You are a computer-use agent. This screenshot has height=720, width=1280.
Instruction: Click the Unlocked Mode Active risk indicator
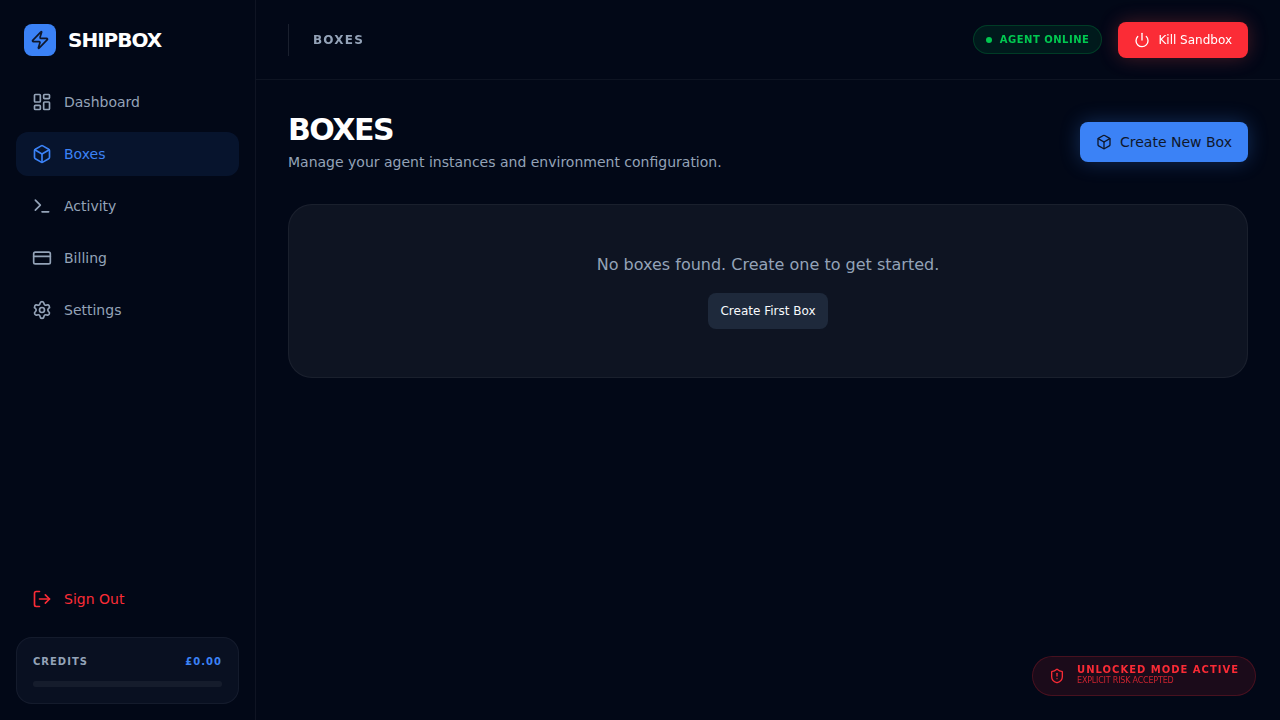tap(1143, 675)
